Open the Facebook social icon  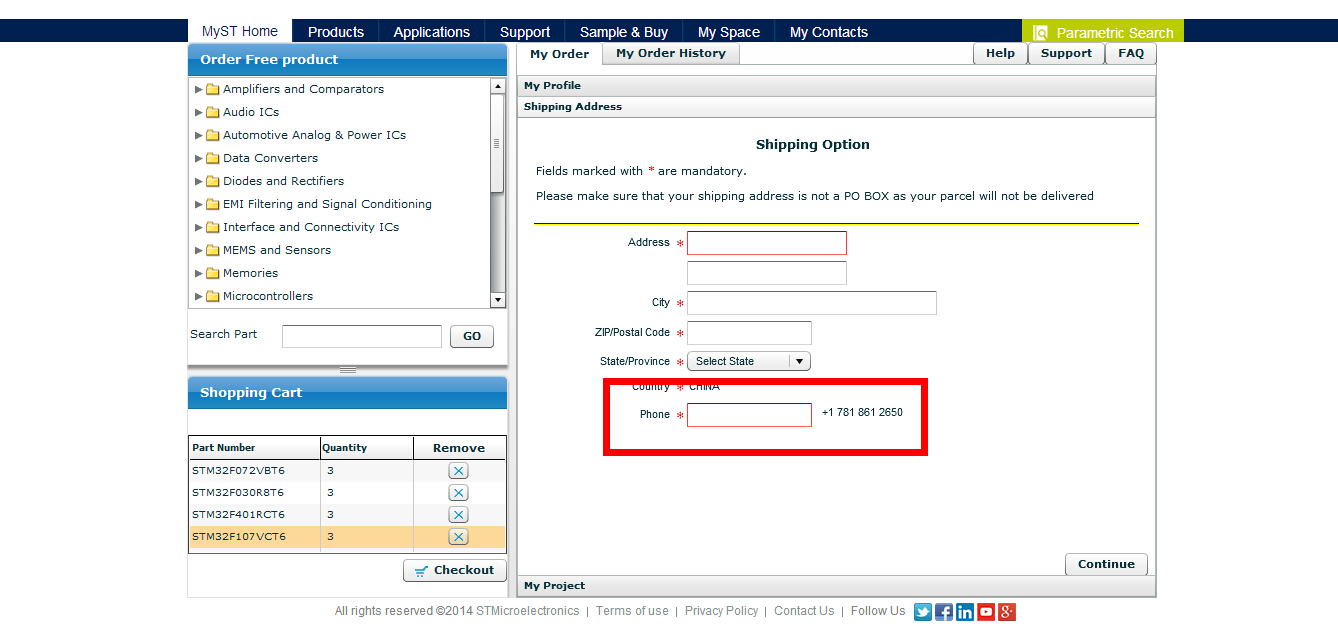click(x=944, y=612)
